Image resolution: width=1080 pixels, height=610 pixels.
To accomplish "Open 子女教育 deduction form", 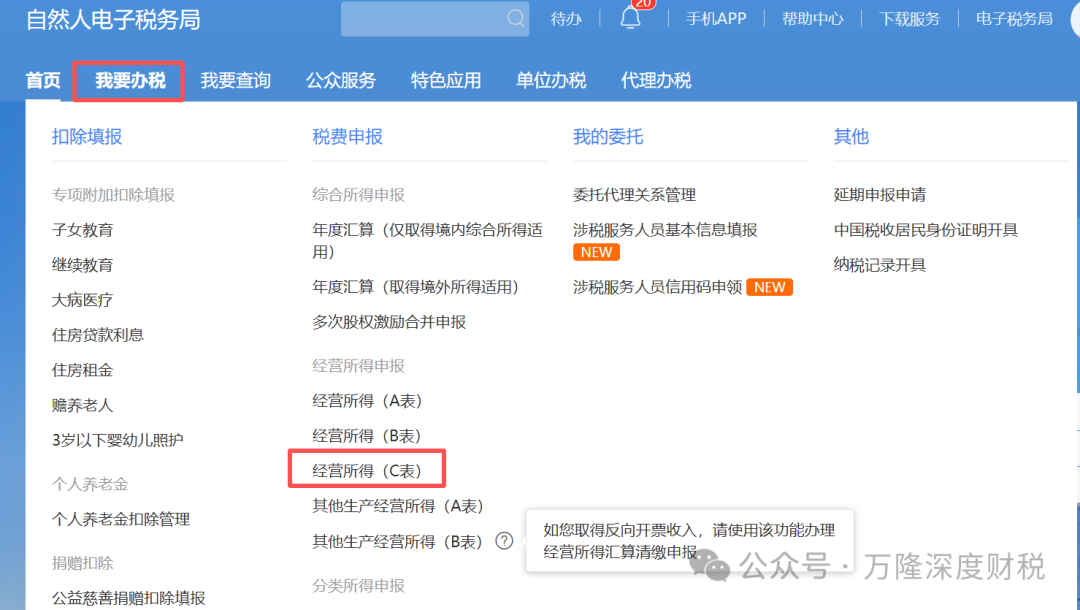I will click(83, 230).
